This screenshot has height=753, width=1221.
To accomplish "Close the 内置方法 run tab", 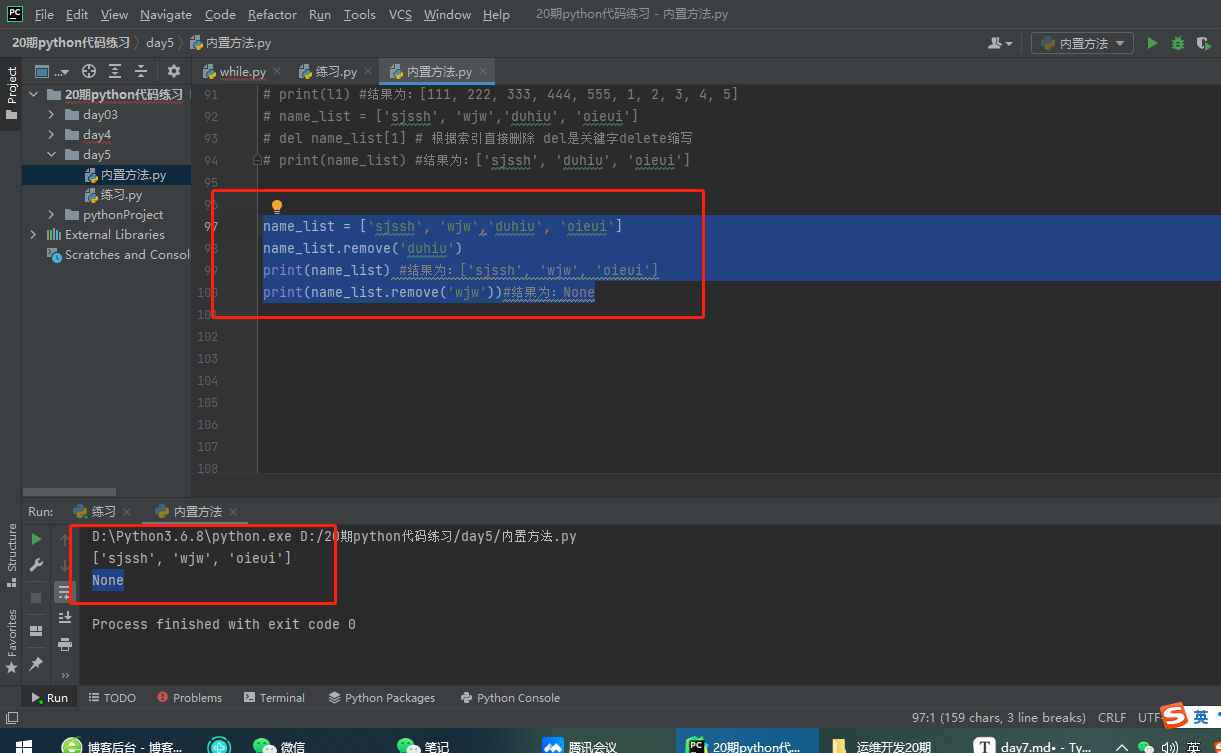I will (234, 512).
